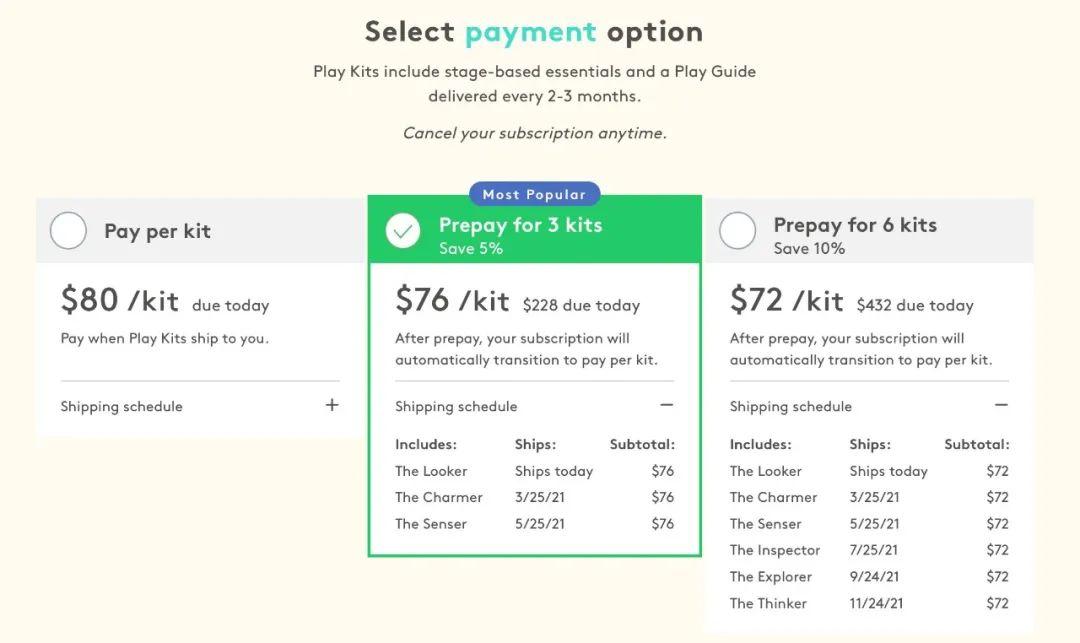Expand Pay per kit shipping schedule plus icon
Image resolution: width=1080 pixels, height=643 pixels.
coord(332,405)
